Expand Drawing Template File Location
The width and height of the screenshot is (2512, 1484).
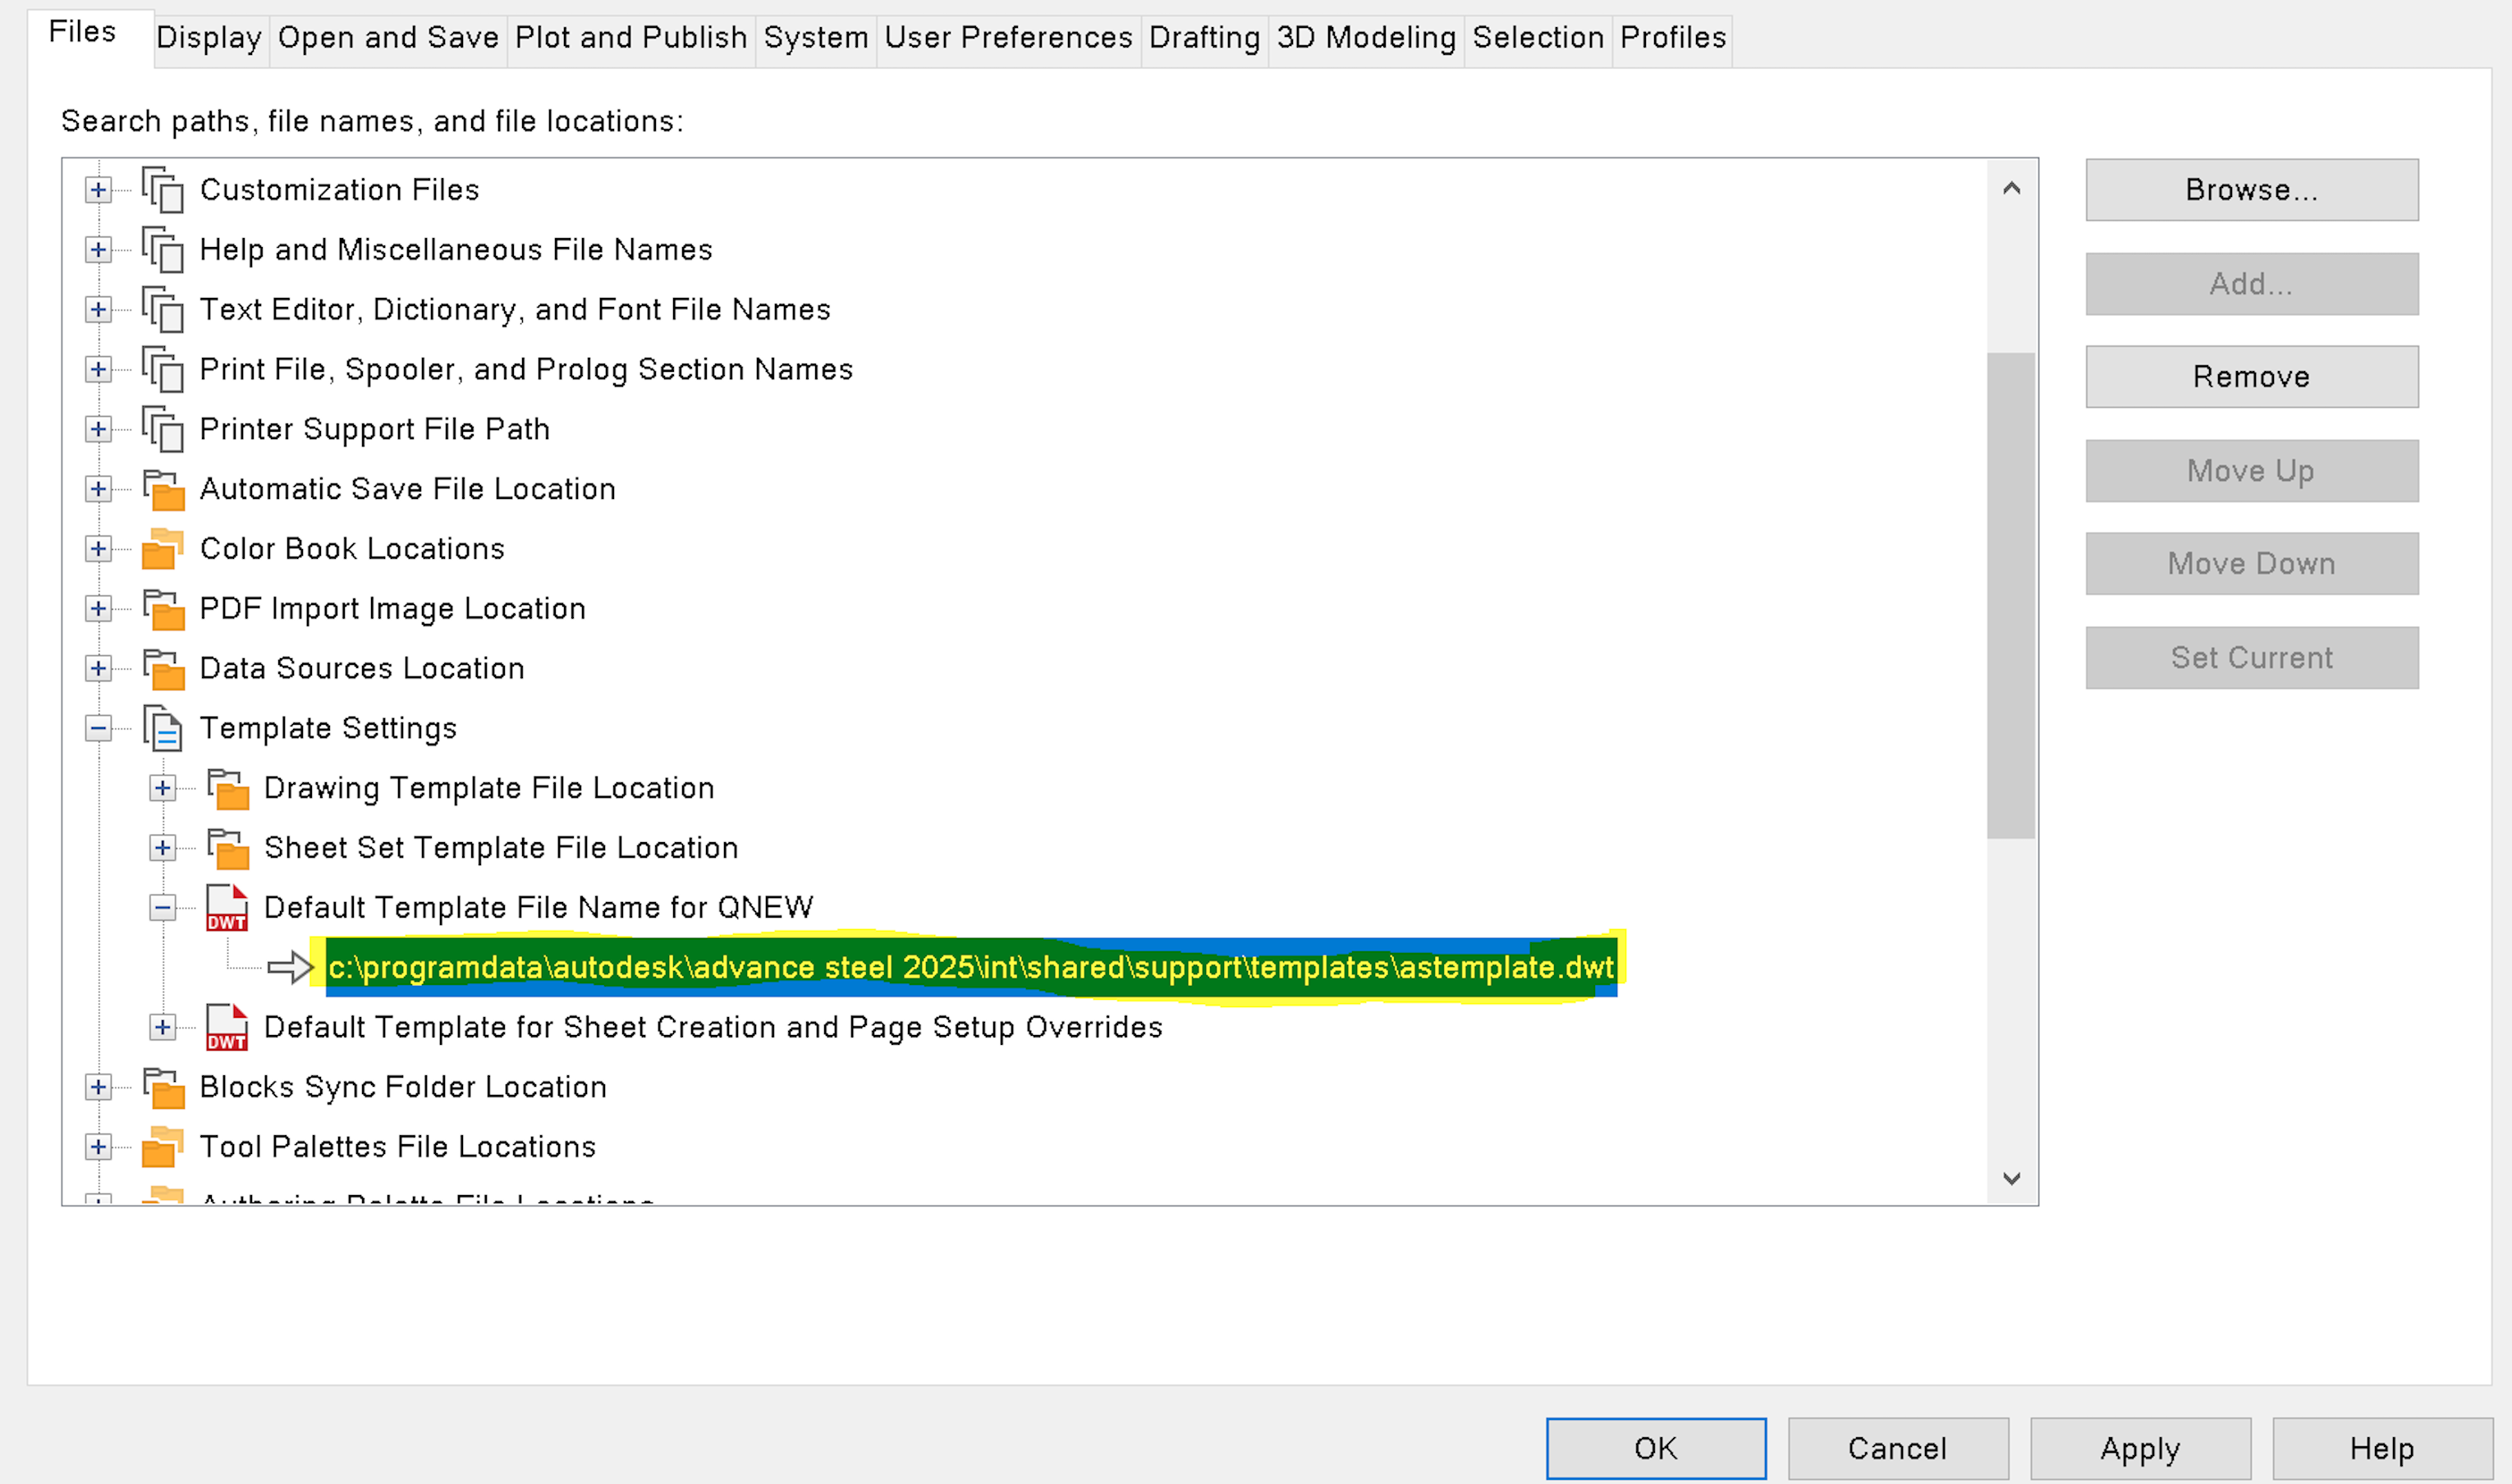tap(162, 788)
